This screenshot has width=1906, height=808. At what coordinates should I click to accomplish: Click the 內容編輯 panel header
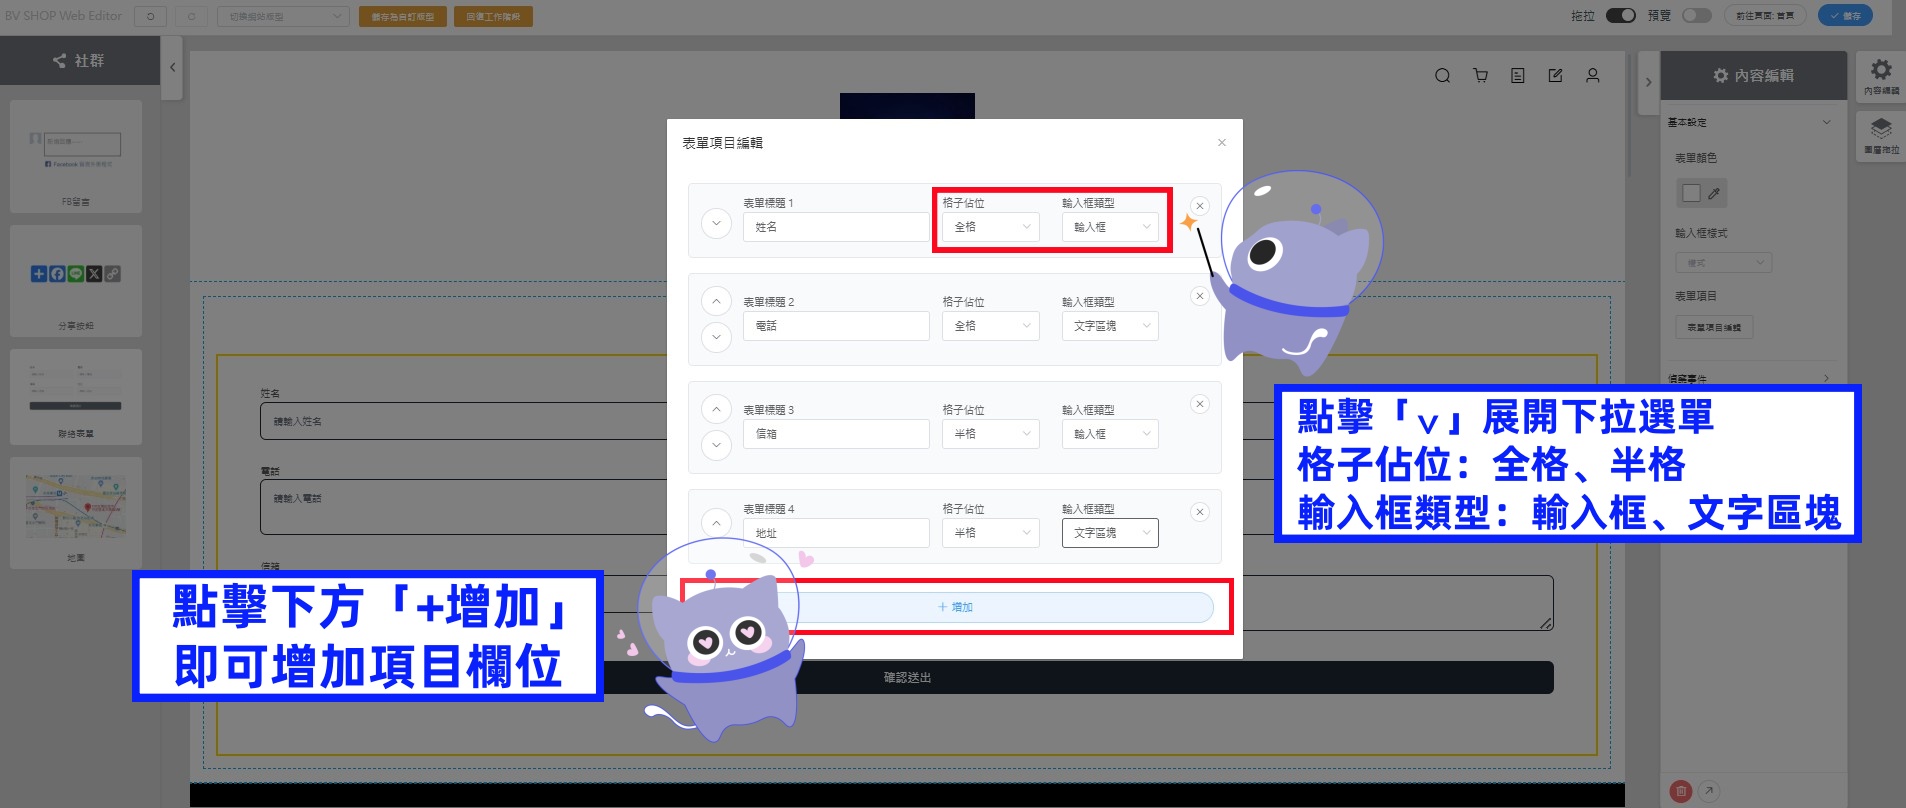1754,76
